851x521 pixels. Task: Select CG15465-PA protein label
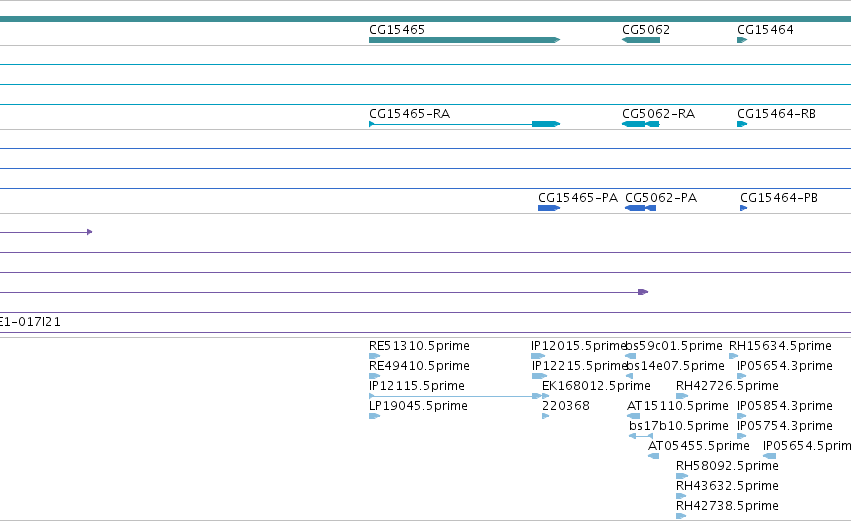tap(578, 198)
